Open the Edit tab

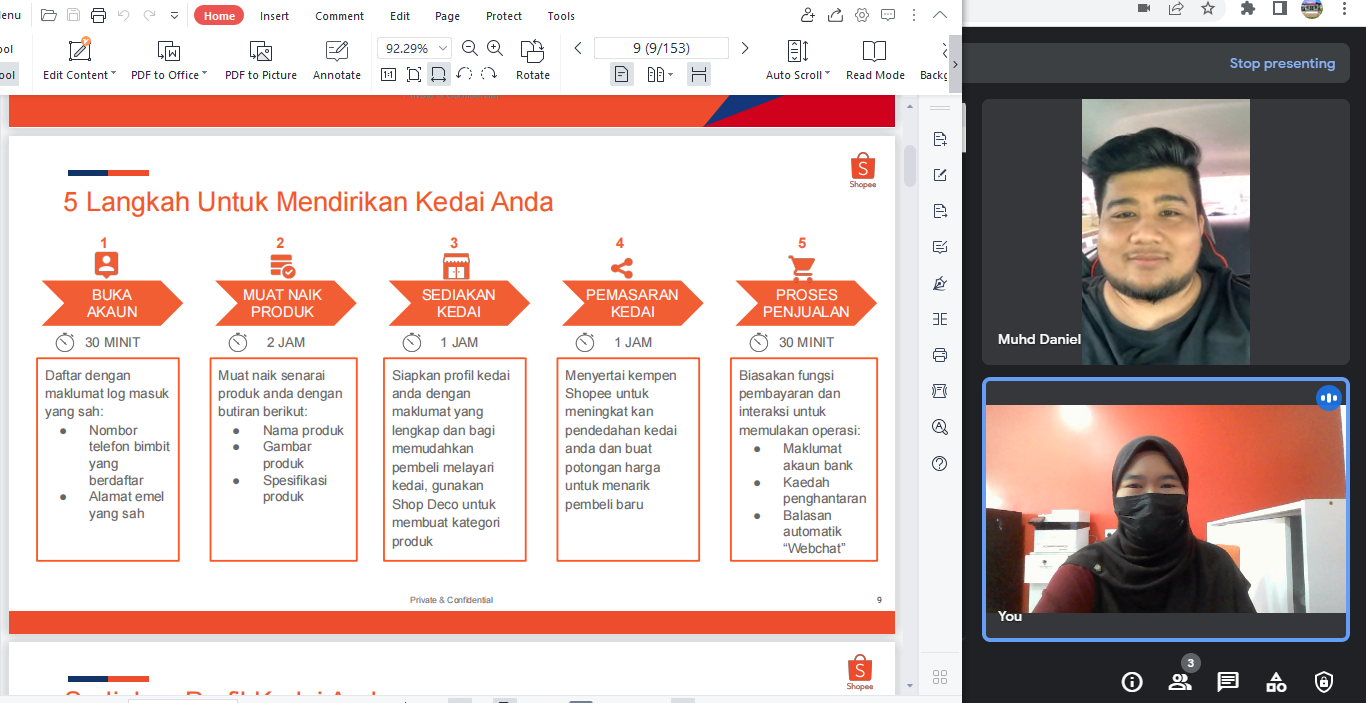point(400,16)
